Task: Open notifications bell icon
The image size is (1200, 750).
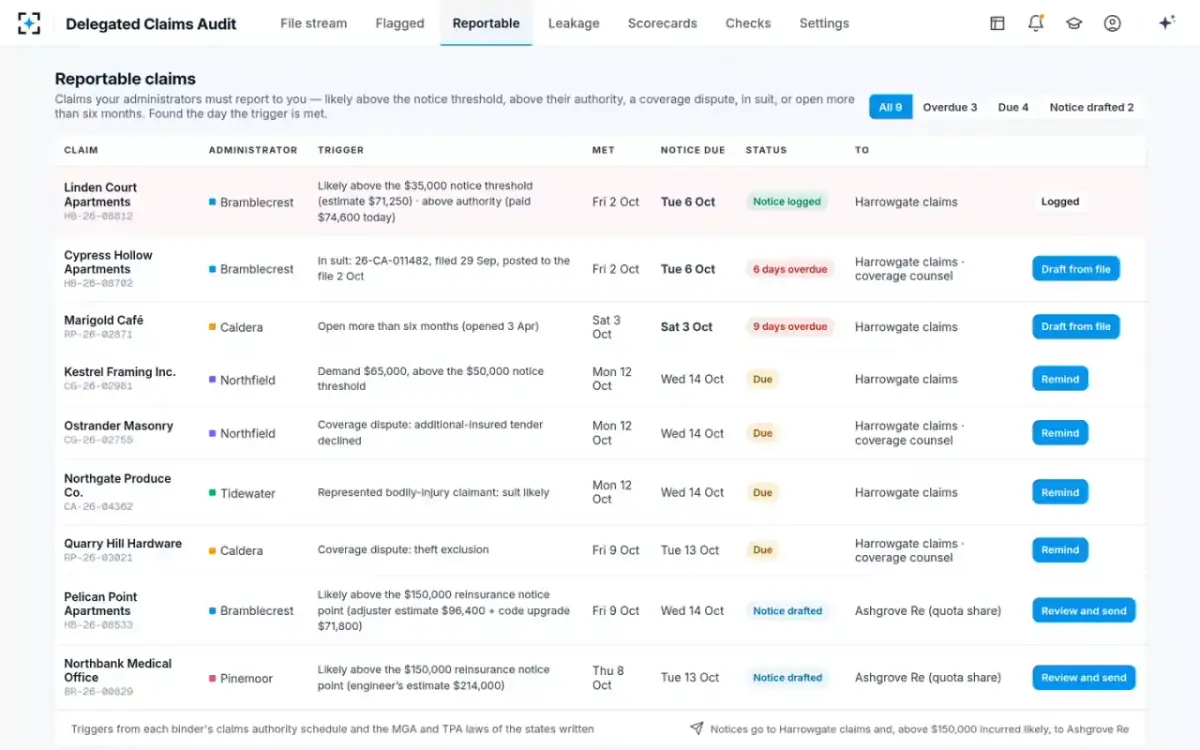Action: click(1035, 23)
